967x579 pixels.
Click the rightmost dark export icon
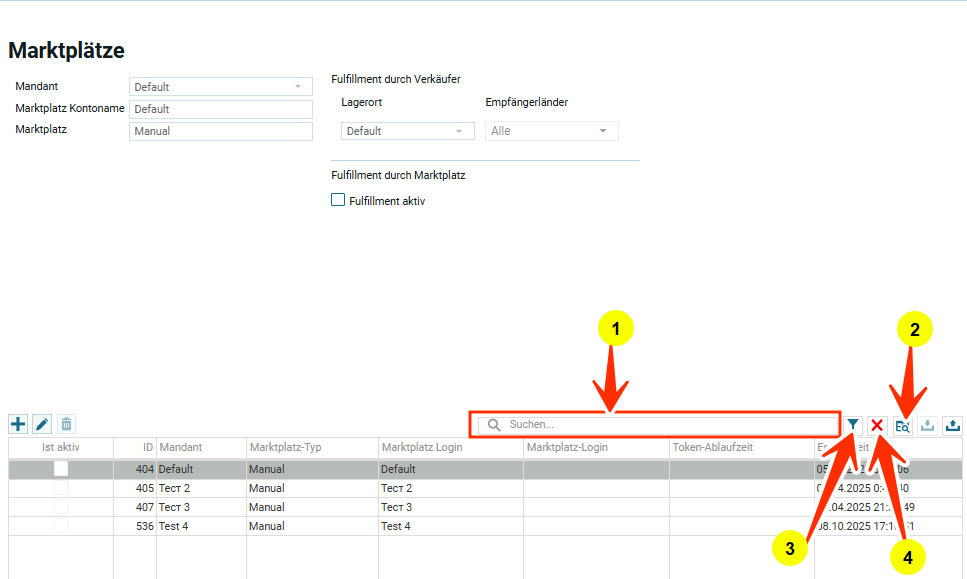[x=952, y=425]
